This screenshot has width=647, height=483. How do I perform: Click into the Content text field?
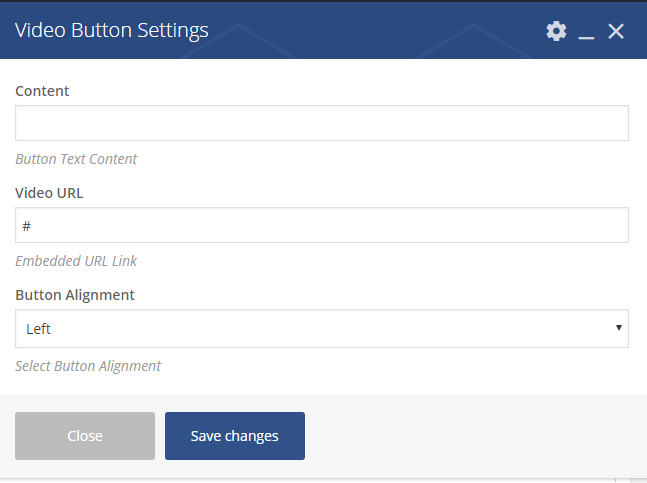[321, 123]
